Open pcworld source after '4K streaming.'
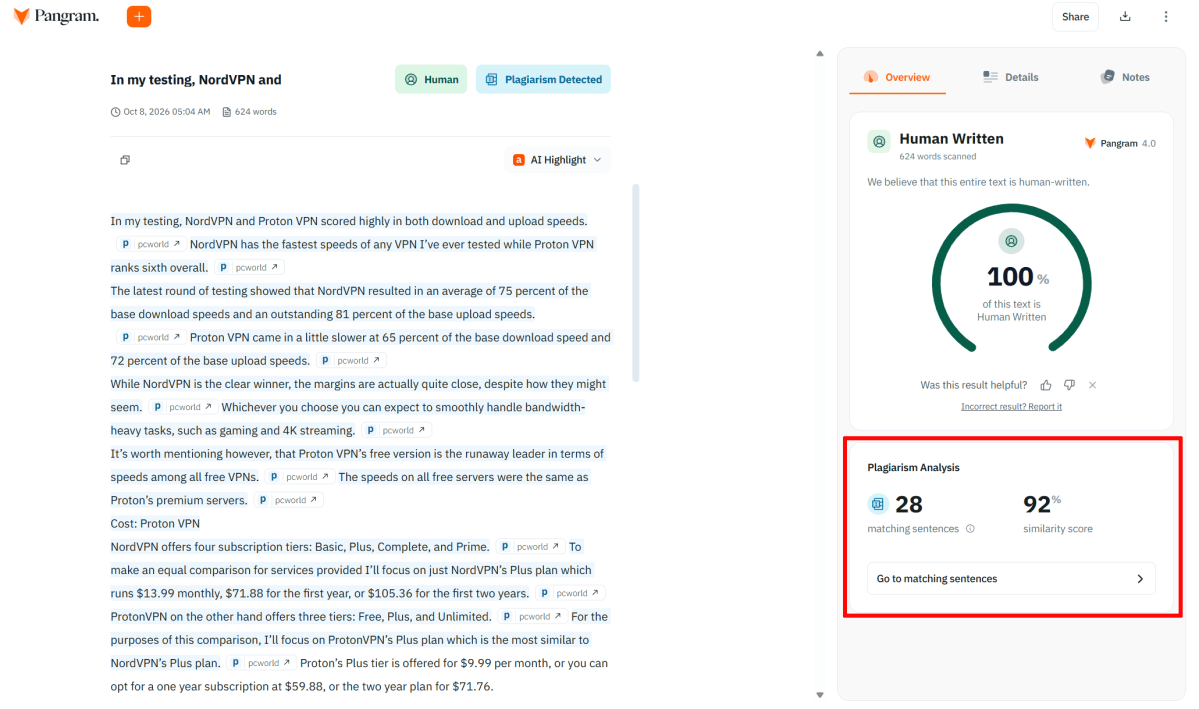The width and height of the screenshot is (1199, 709). [396, 431]
